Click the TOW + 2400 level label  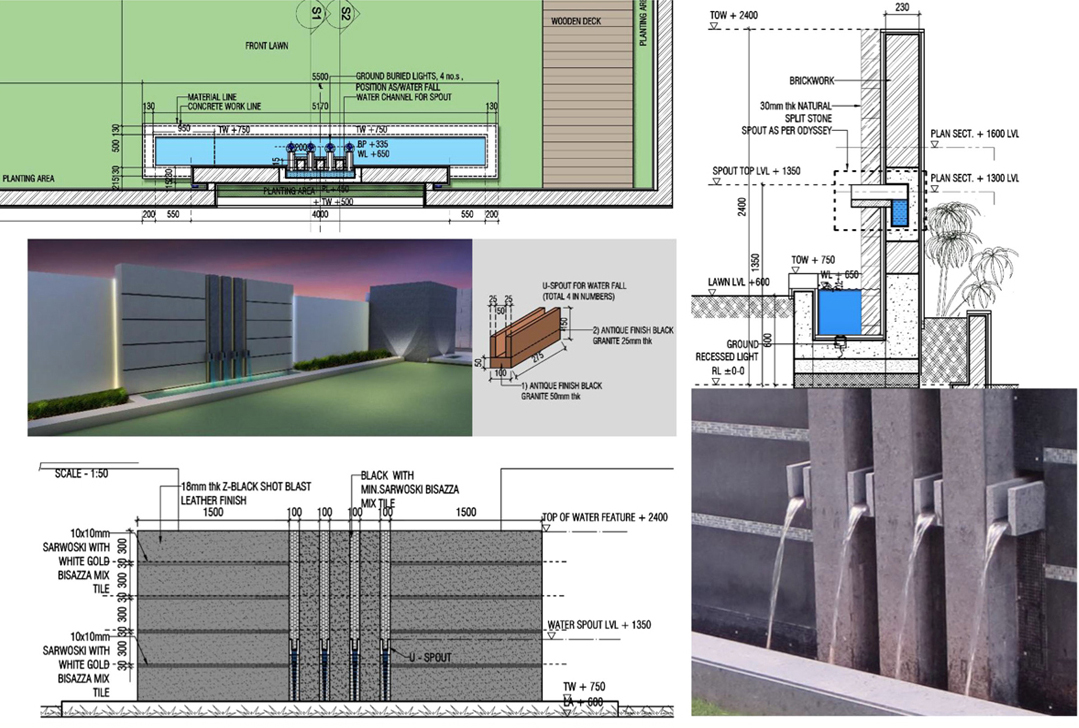pyautogui.click(x=734, y=15)
